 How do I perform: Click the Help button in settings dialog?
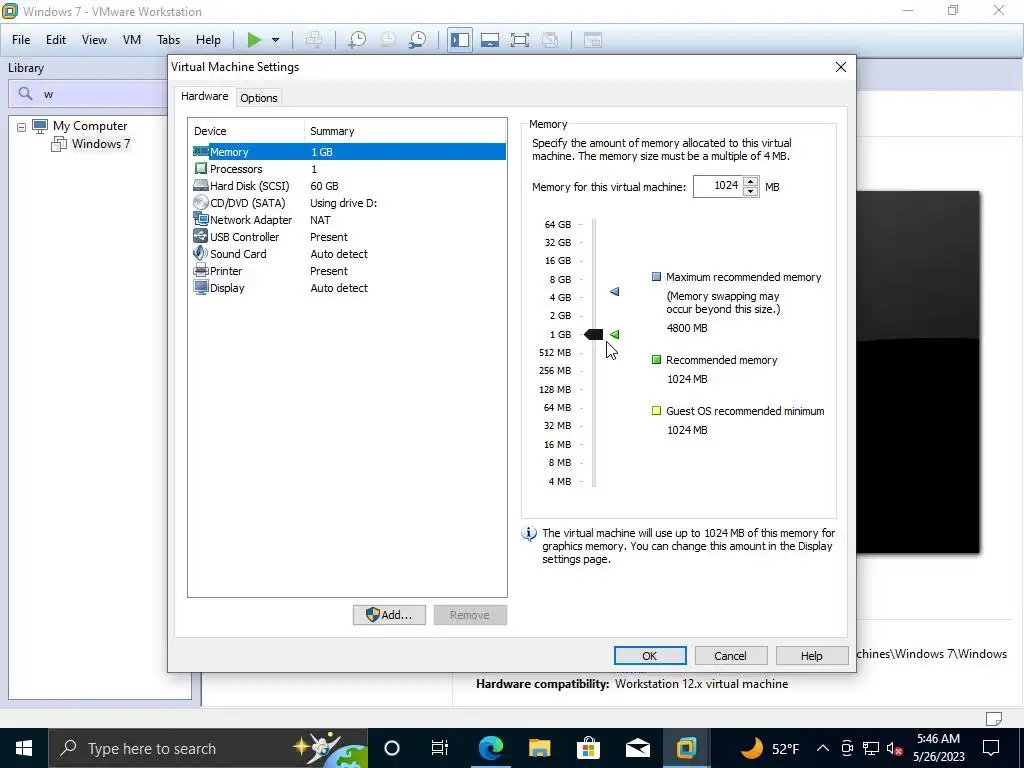(x=812, y=656)
